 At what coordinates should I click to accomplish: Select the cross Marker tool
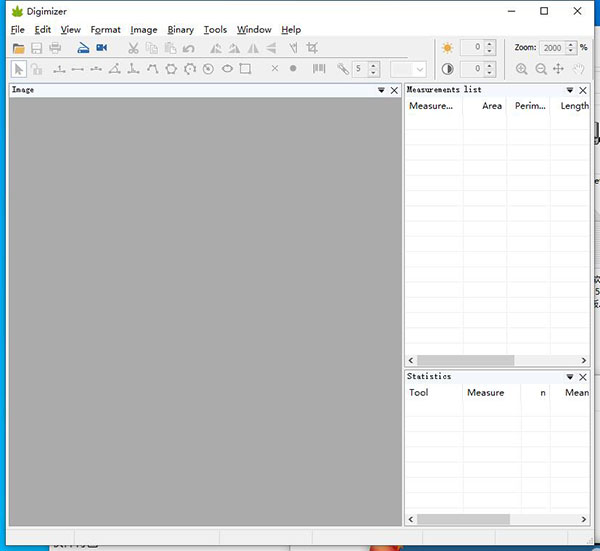[x=275, y=68]
